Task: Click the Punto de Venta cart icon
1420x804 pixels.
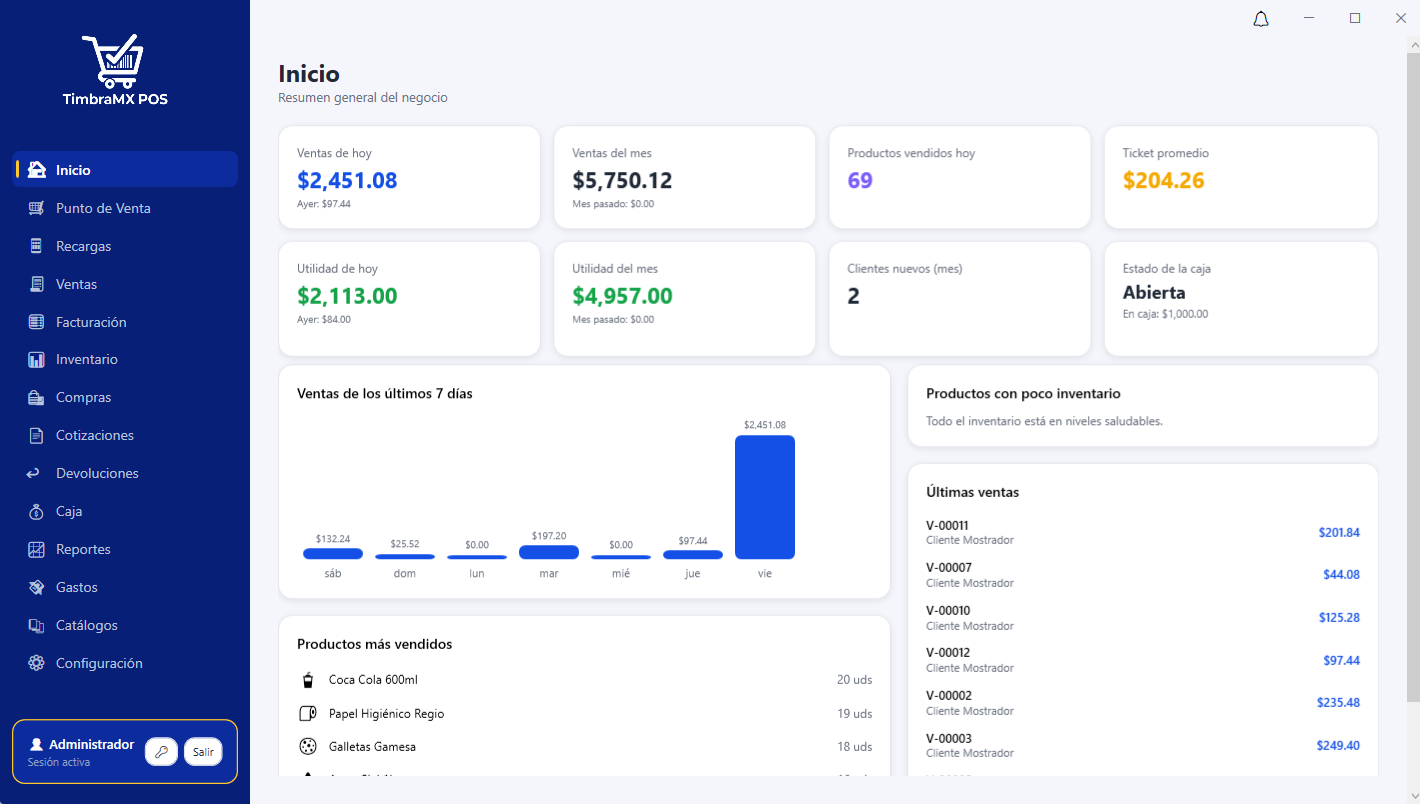Action: pos(37,208)
